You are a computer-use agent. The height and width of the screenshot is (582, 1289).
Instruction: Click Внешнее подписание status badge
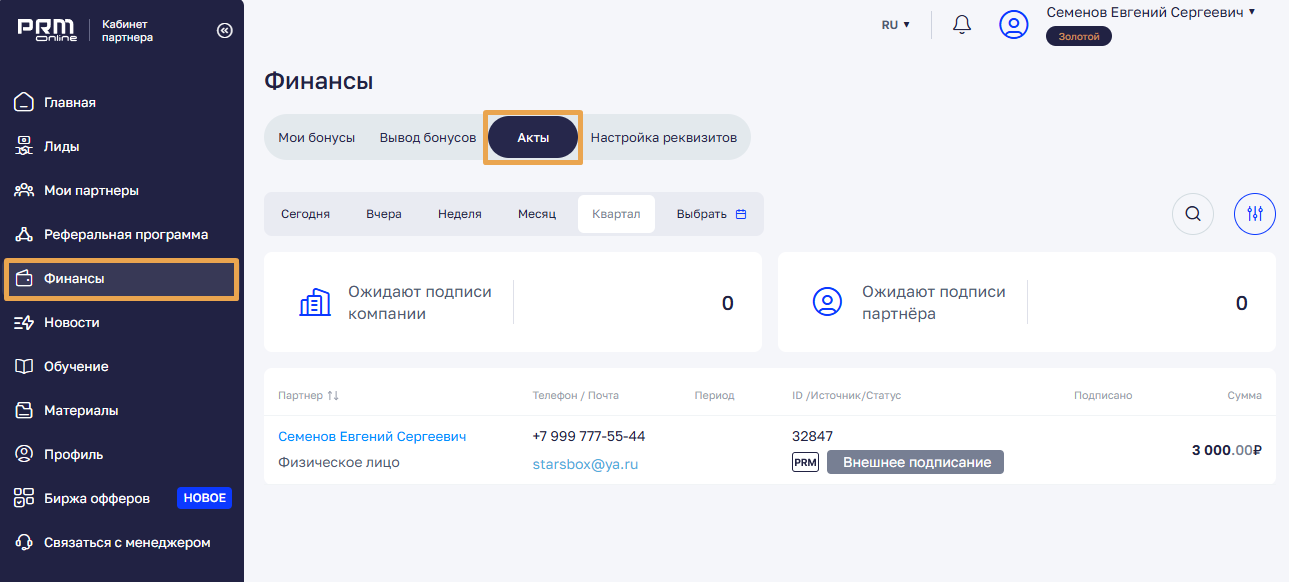click(x=916, y=462)
